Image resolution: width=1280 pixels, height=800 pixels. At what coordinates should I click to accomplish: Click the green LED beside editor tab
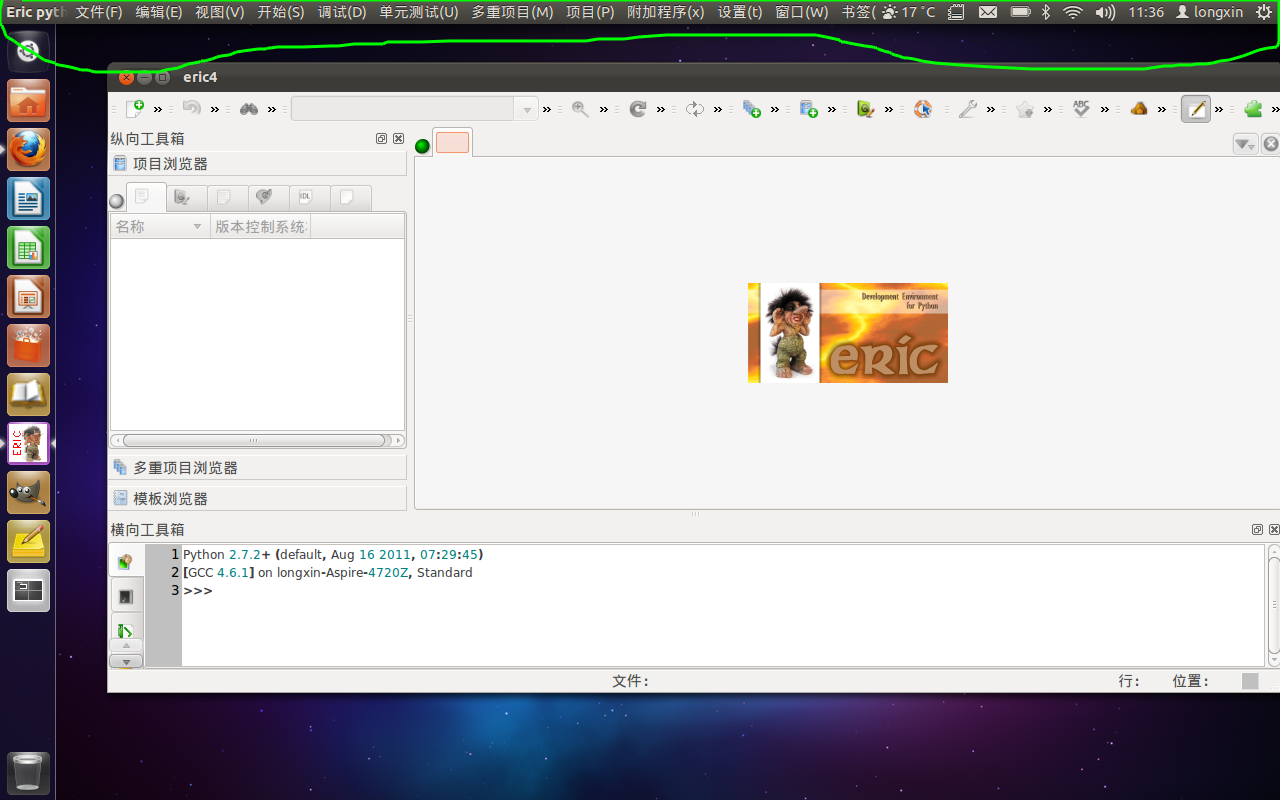click(x=422, y=146)
